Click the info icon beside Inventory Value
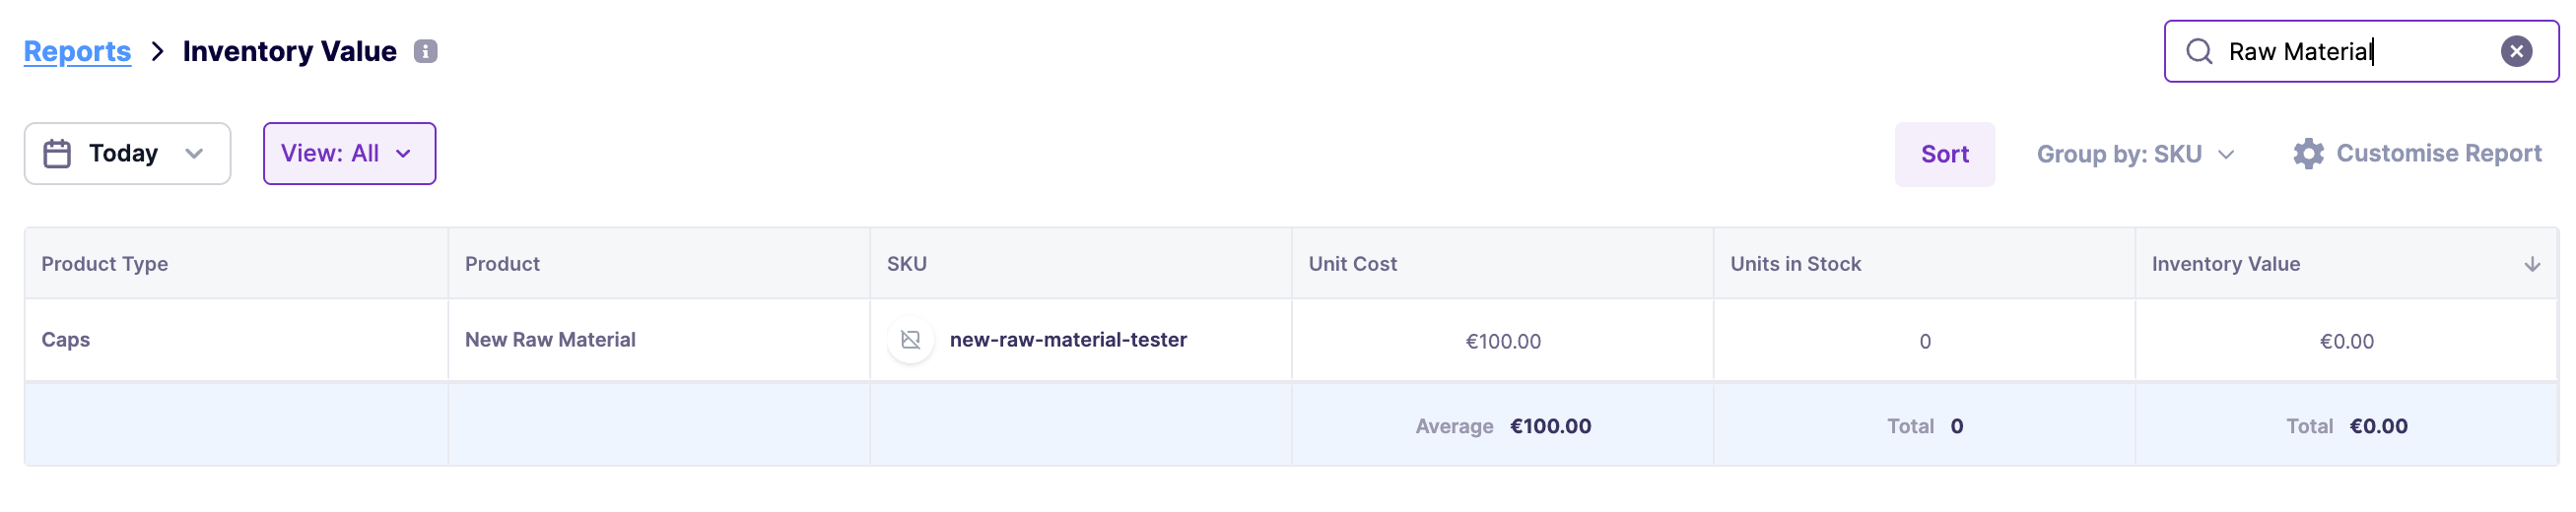 (x=426, y=51)
